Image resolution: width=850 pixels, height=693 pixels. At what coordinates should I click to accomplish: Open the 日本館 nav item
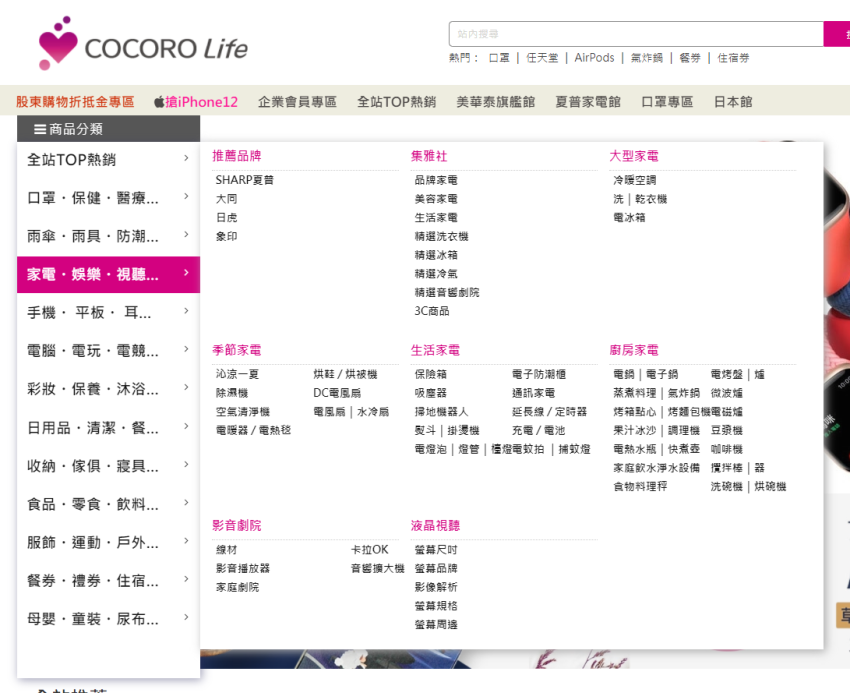pyautogui.click(x=733, y=102)
